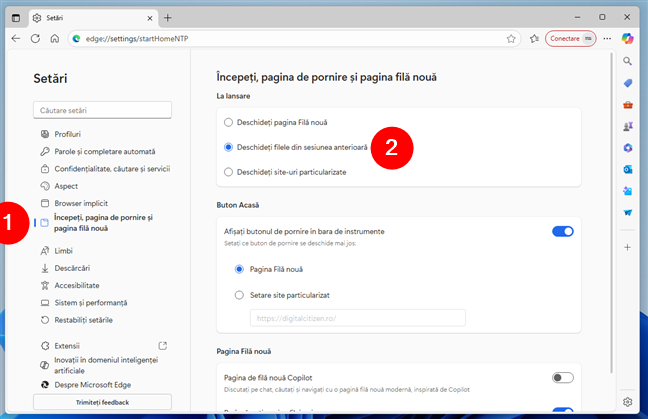The height and width of the screenshot is (419, 648).
Task: Click the browser refresh icon
Action: [35, 38]
